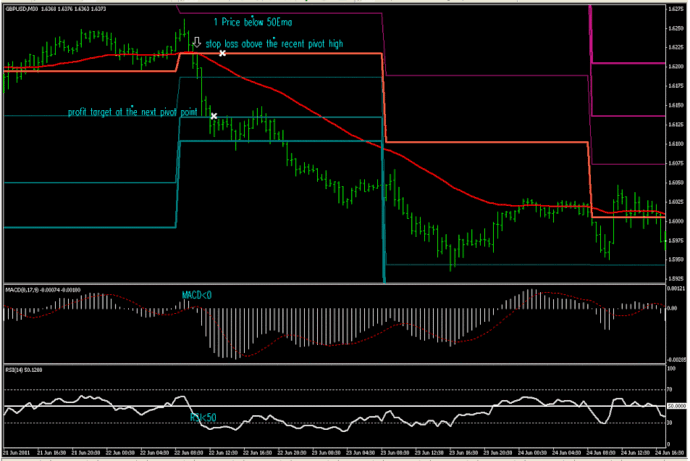
Task: Click the 1.6050 price axis value
Action: pyautogui.click(x=675, y=183)
